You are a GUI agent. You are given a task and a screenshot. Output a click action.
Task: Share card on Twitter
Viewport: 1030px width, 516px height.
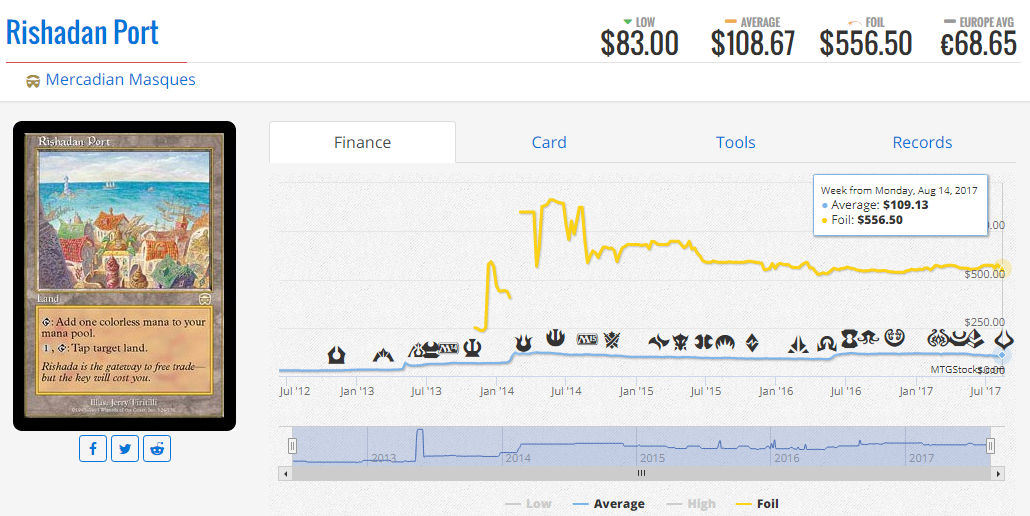(125, 448)
